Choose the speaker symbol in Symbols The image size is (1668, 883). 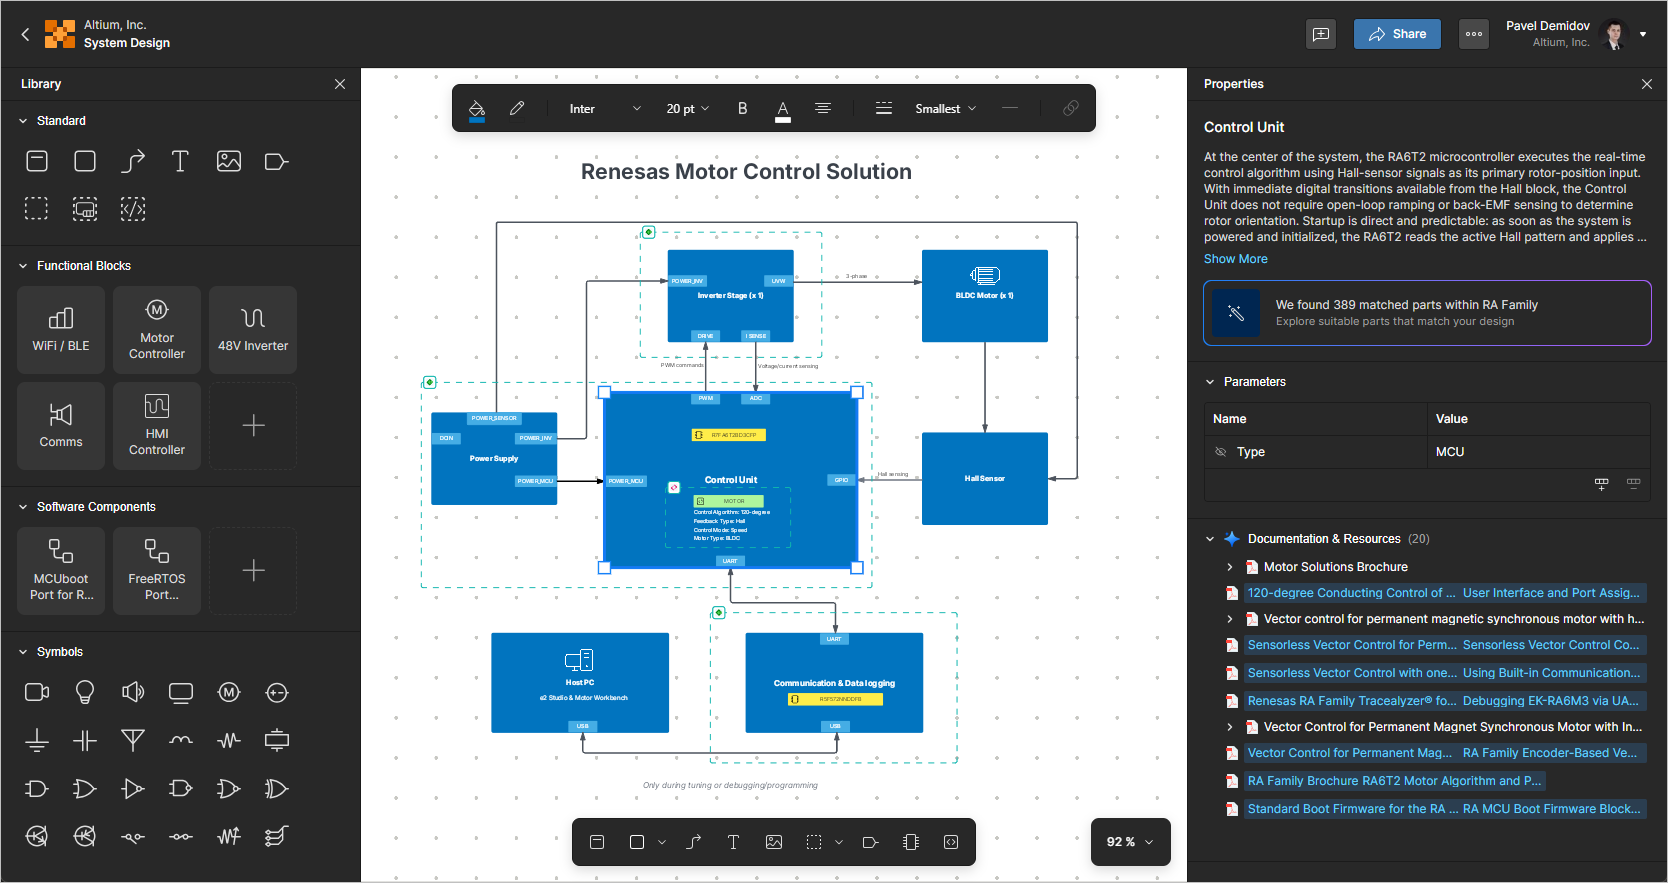coord(133,692)
